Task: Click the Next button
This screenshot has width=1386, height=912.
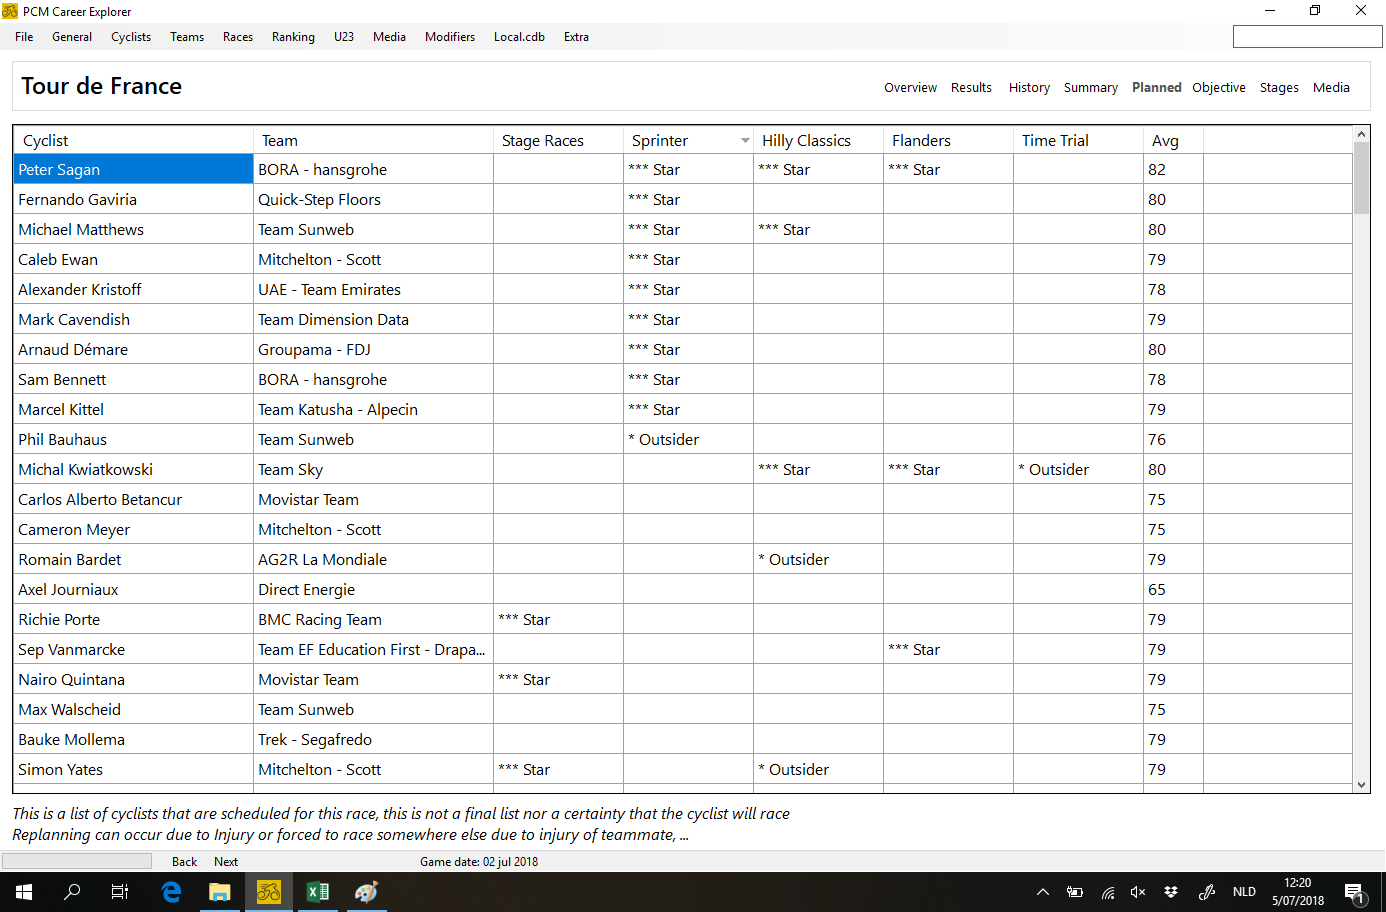Action: [x=226, y=861]
